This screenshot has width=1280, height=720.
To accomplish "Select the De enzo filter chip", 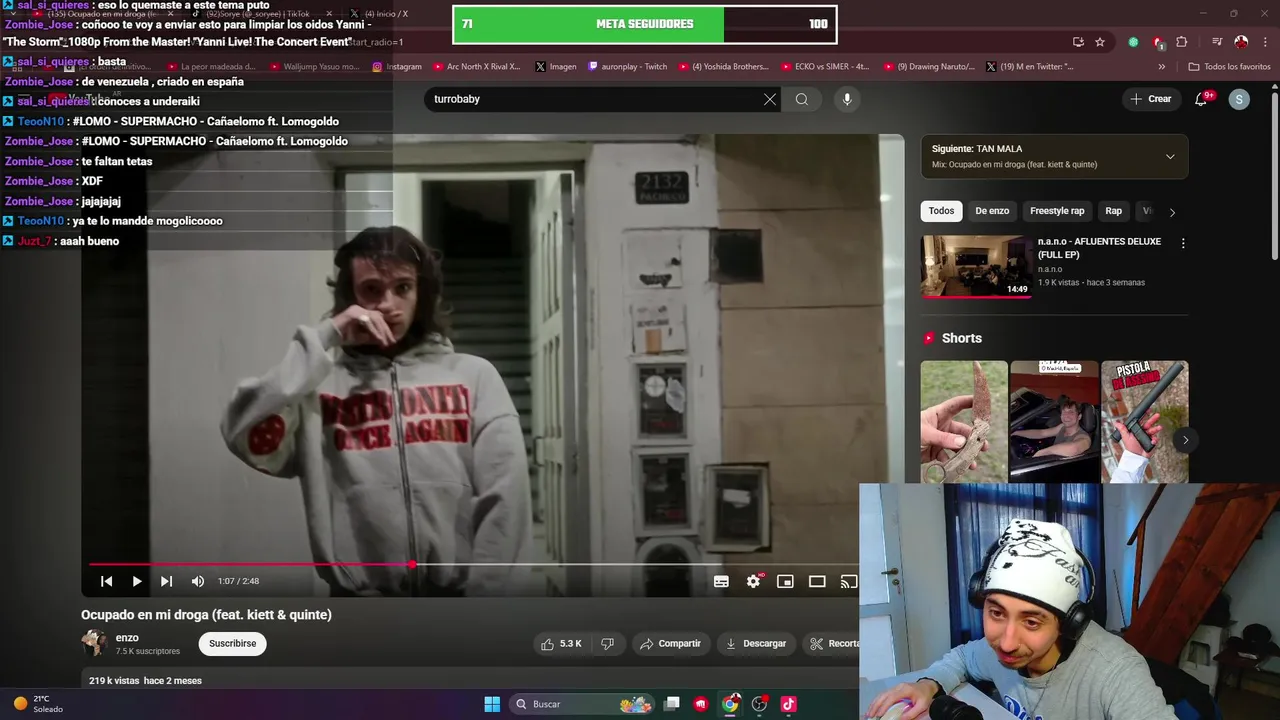I will pyautogui.click(x=992, y=211).
